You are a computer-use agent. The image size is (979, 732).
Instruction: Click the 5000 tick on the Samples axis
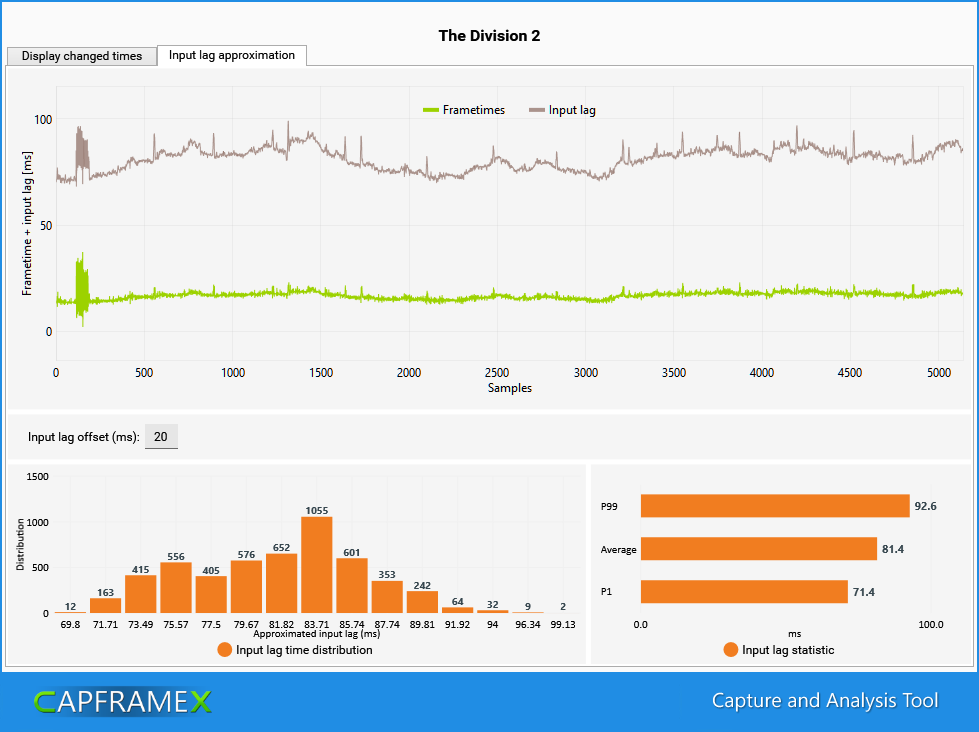coord(938,373)
